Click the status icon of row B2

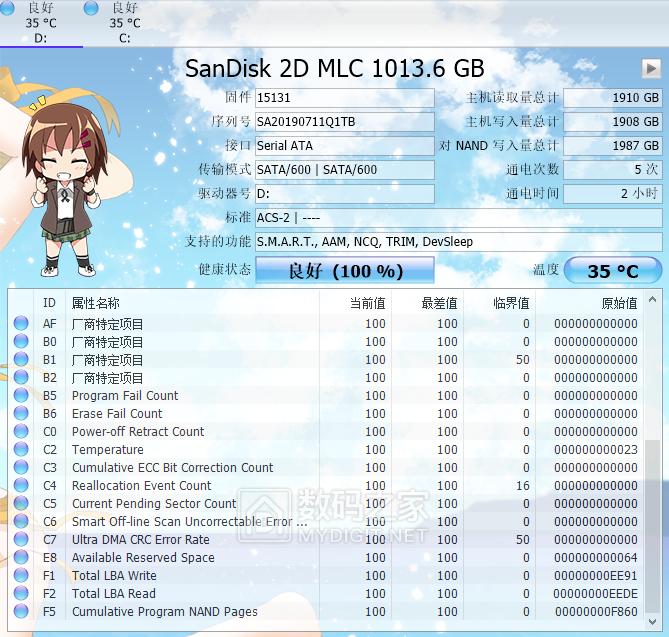point(21,377)
